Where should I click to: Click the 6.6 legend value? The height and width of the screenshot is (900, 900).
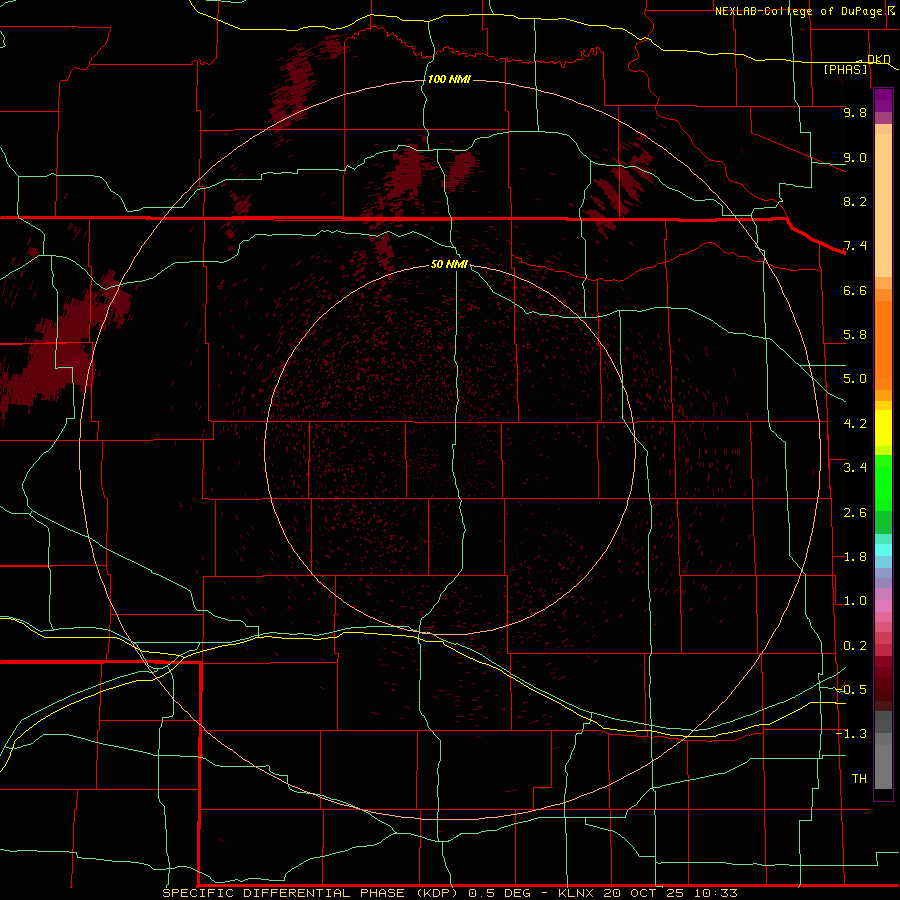pos(855,290)
